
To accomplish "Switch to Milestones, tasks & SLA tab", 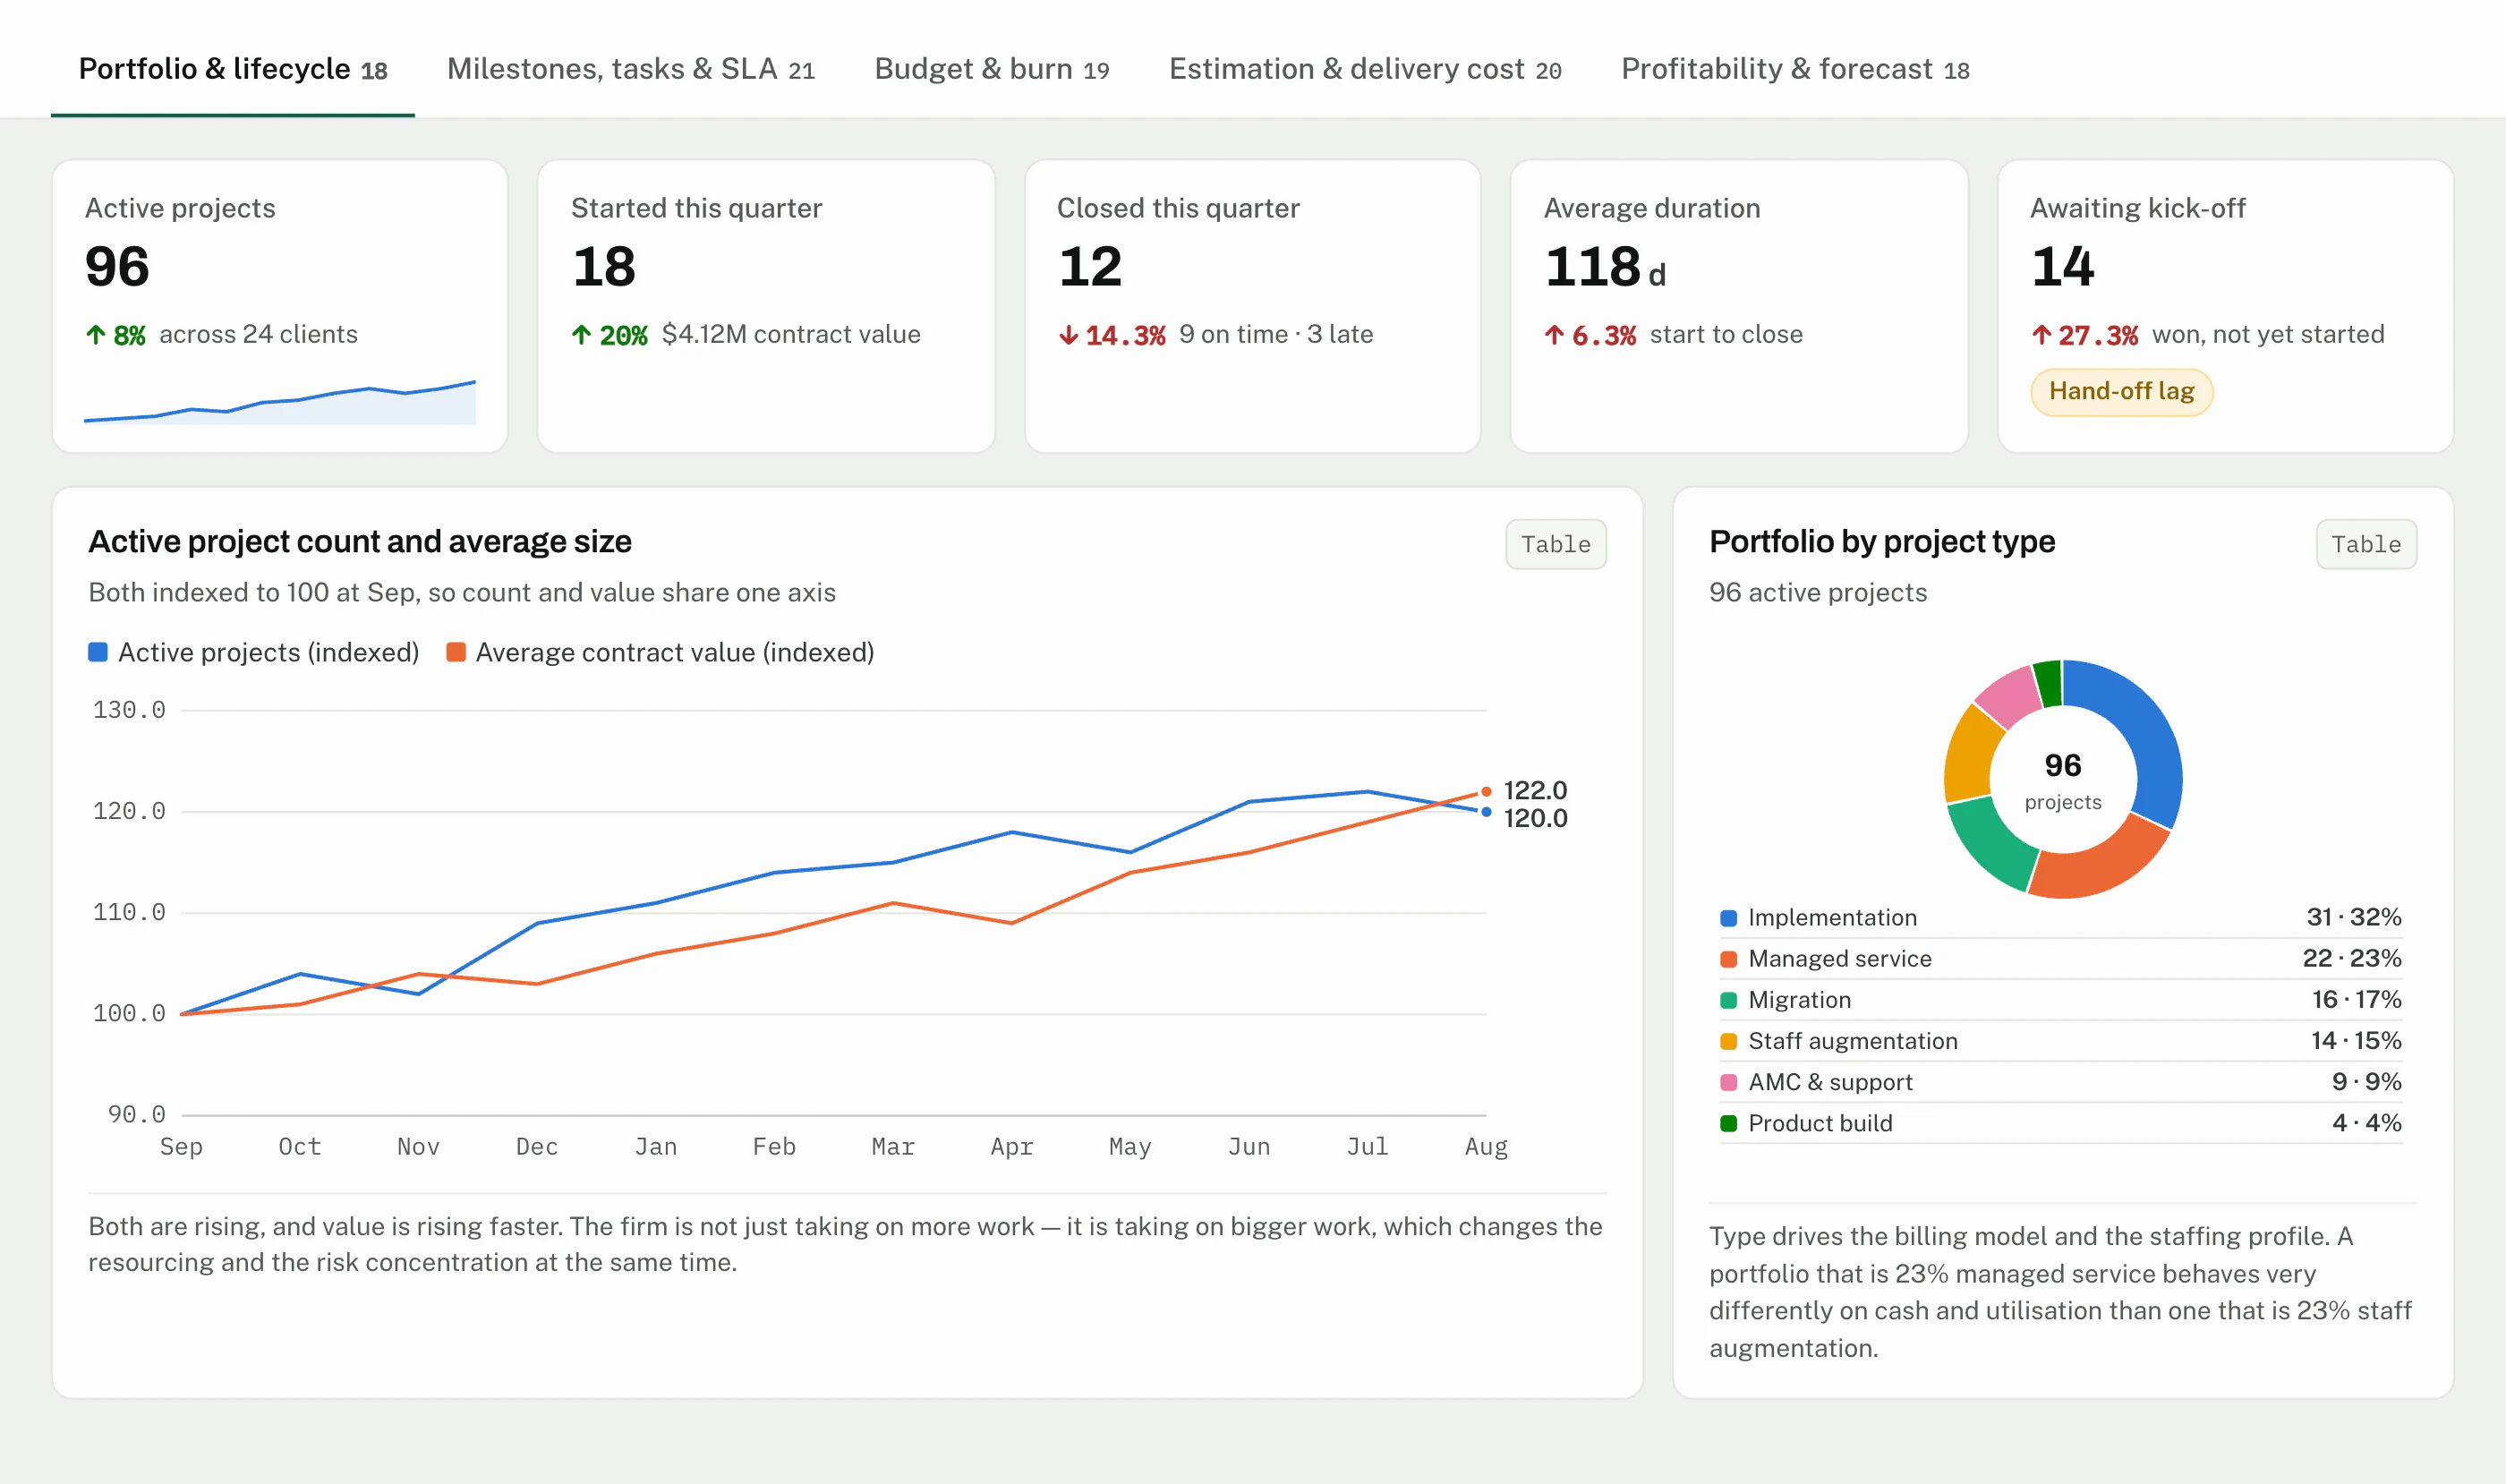I will tap(630, 69).
